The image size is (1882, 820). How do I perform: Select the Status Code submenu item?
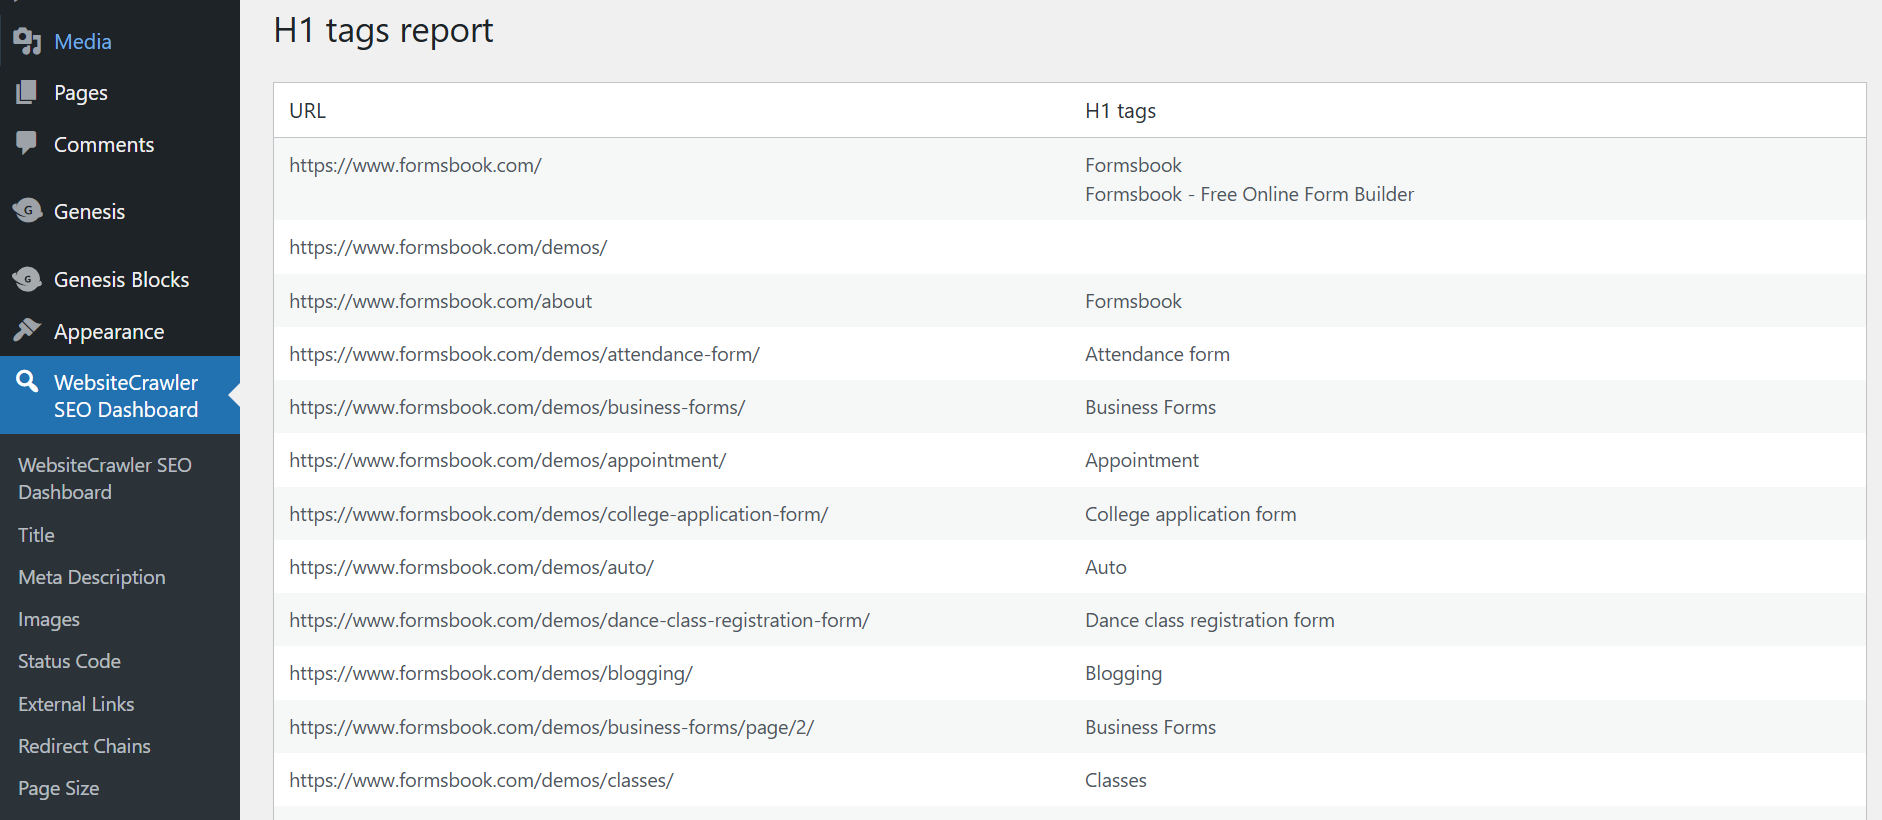tap(69, 661)
